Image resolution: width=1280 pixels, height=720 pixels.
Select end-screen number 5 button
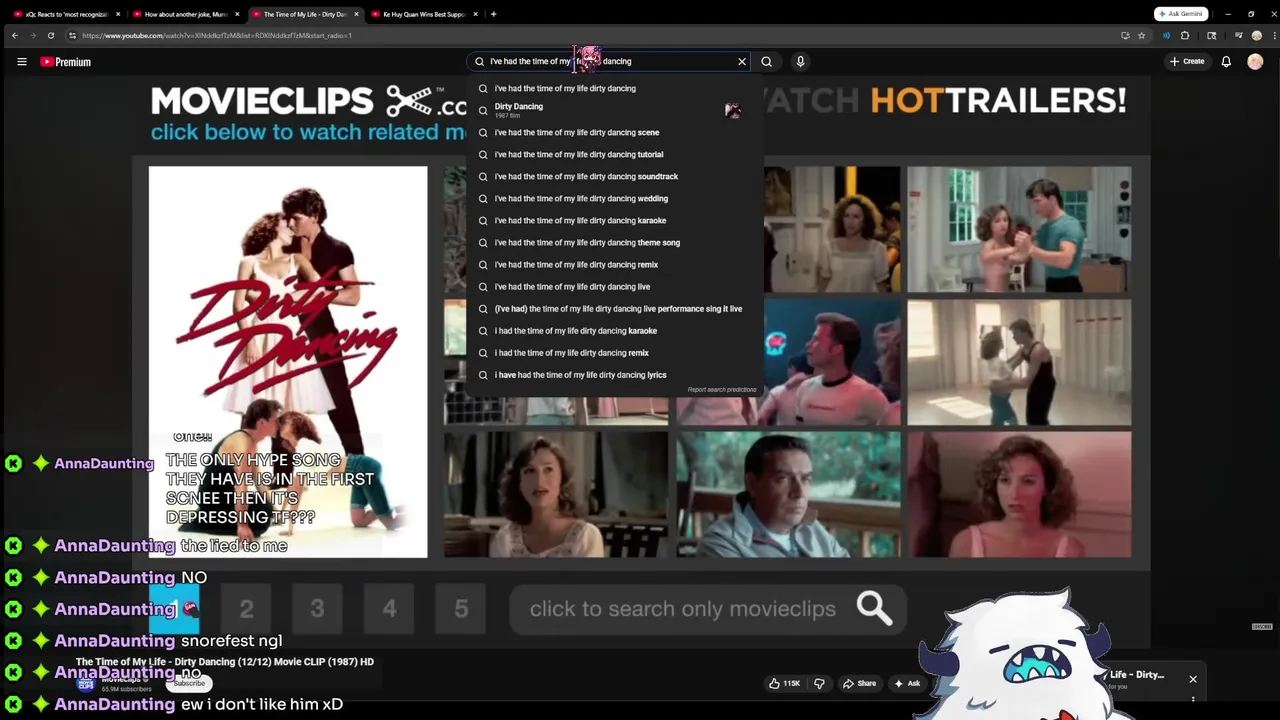click(461, 608)
